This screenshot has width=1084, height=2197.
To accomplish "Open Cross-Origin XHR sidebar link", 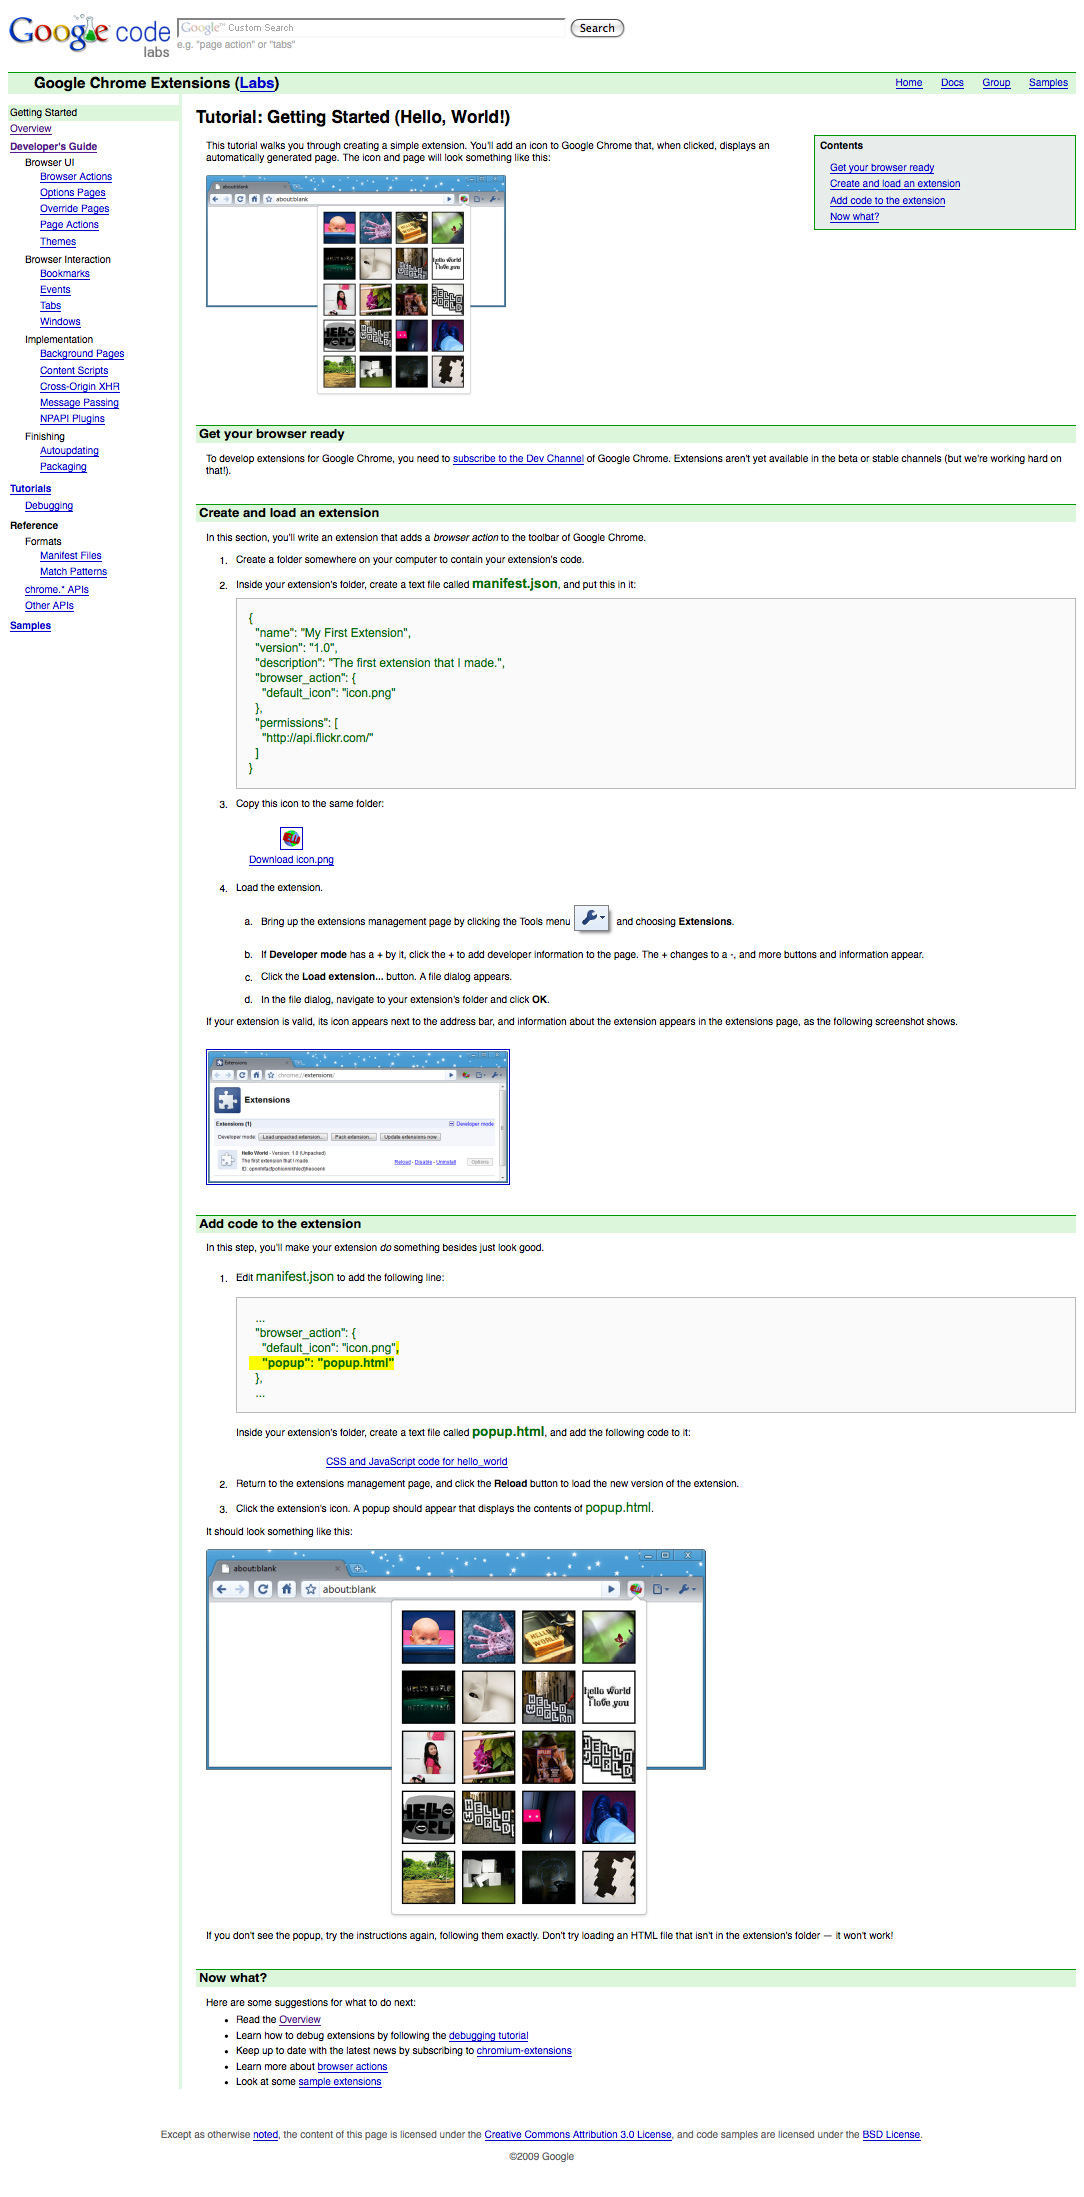I will click(80, 387).
